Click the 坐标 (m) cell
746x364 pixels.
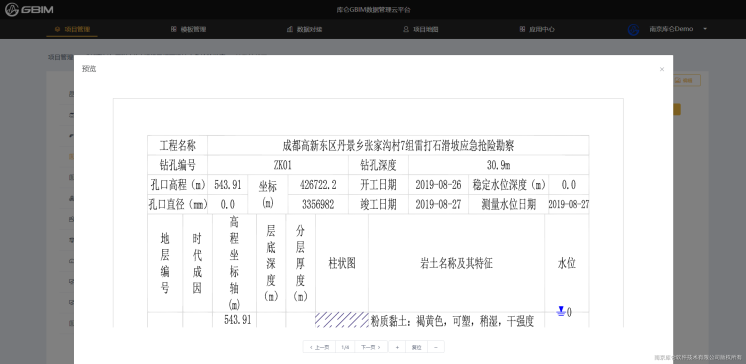point(267,194)
